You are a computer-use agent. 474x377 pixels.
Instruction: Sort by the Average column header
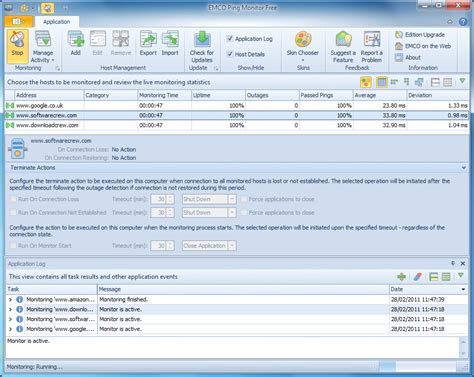point(380,95)
